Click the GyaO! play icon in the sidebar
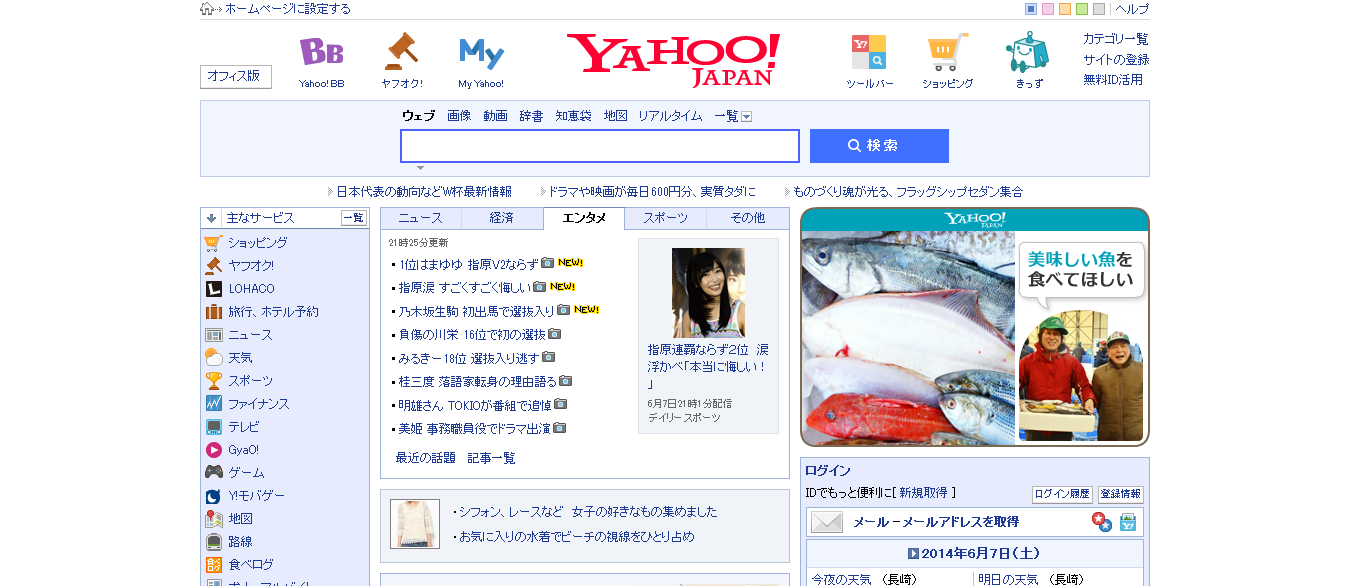Image resolution: width=1349 pixels, height=586 pixels. [x=213, y=450]
